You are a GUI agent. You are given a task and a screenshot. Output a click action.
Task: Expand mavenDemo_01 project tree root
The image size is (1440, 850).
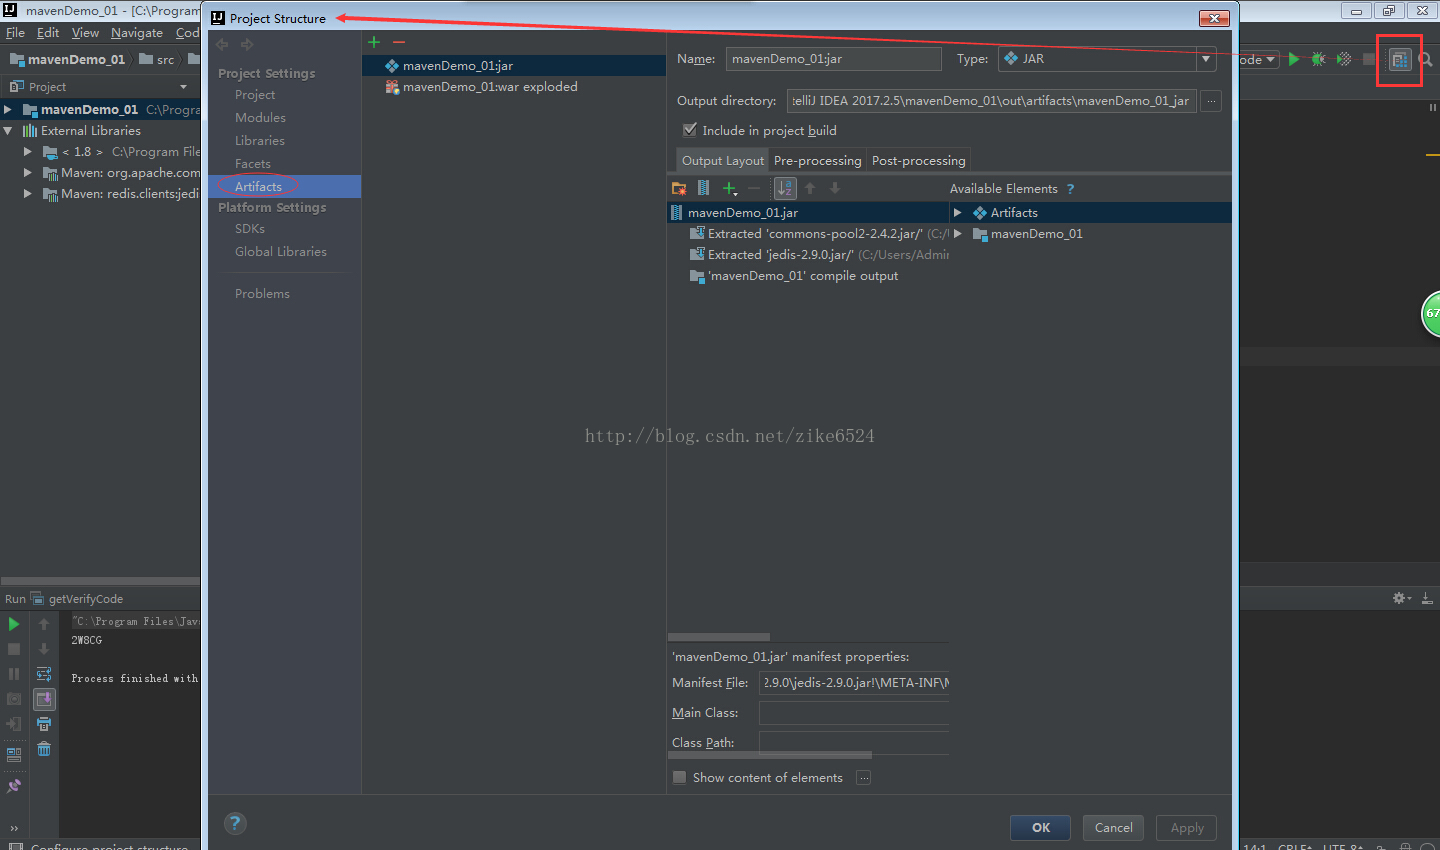[x=8, y=109]
